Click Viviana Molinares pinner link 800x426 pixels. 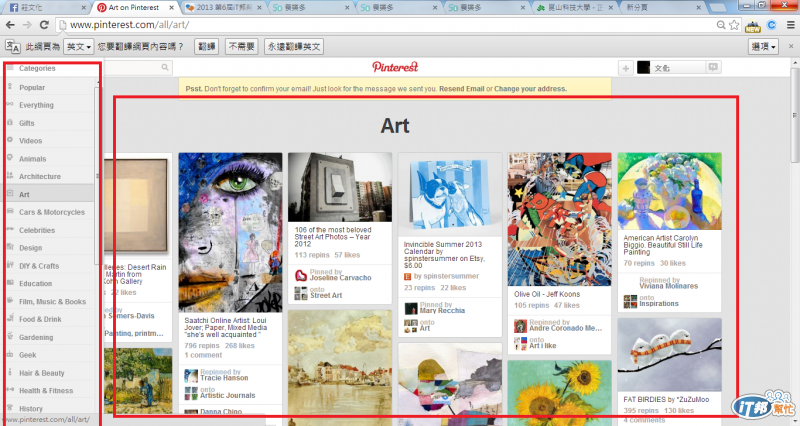pyautogui.click(x=668, y=286)
